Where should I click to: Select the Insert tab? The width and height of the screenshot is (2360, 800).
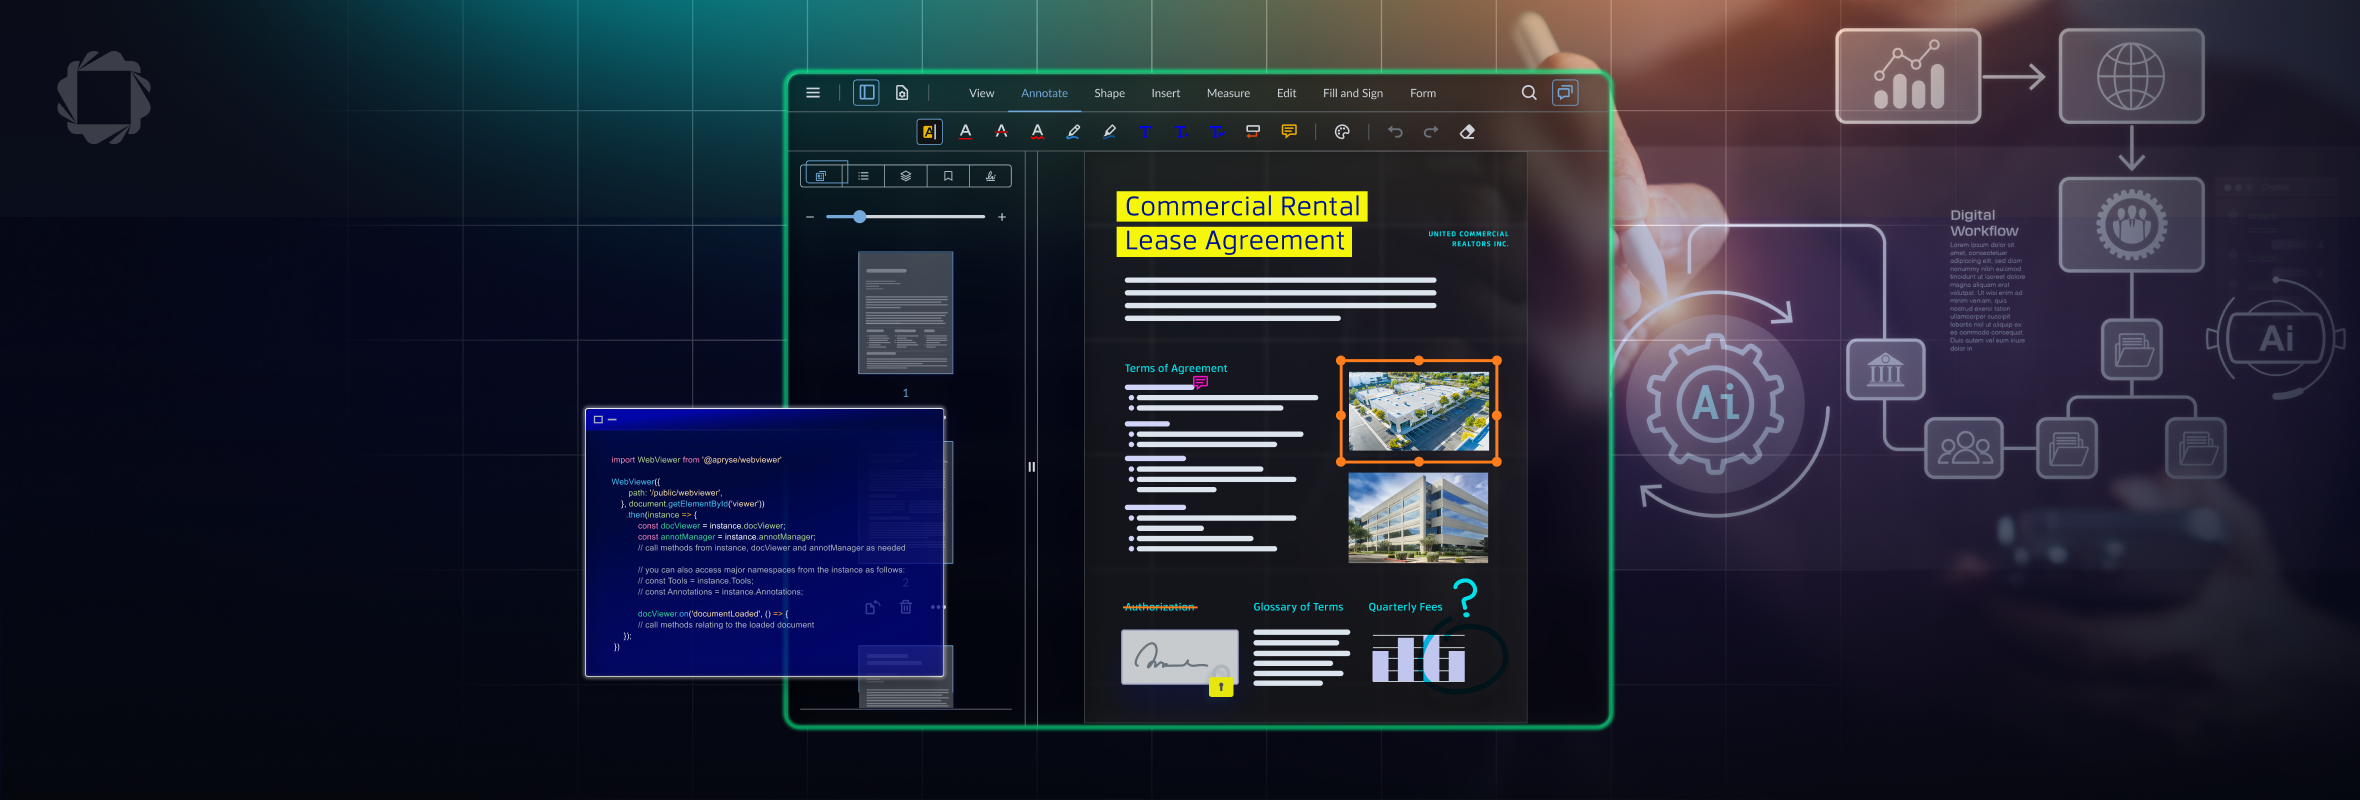[1165, 93]
